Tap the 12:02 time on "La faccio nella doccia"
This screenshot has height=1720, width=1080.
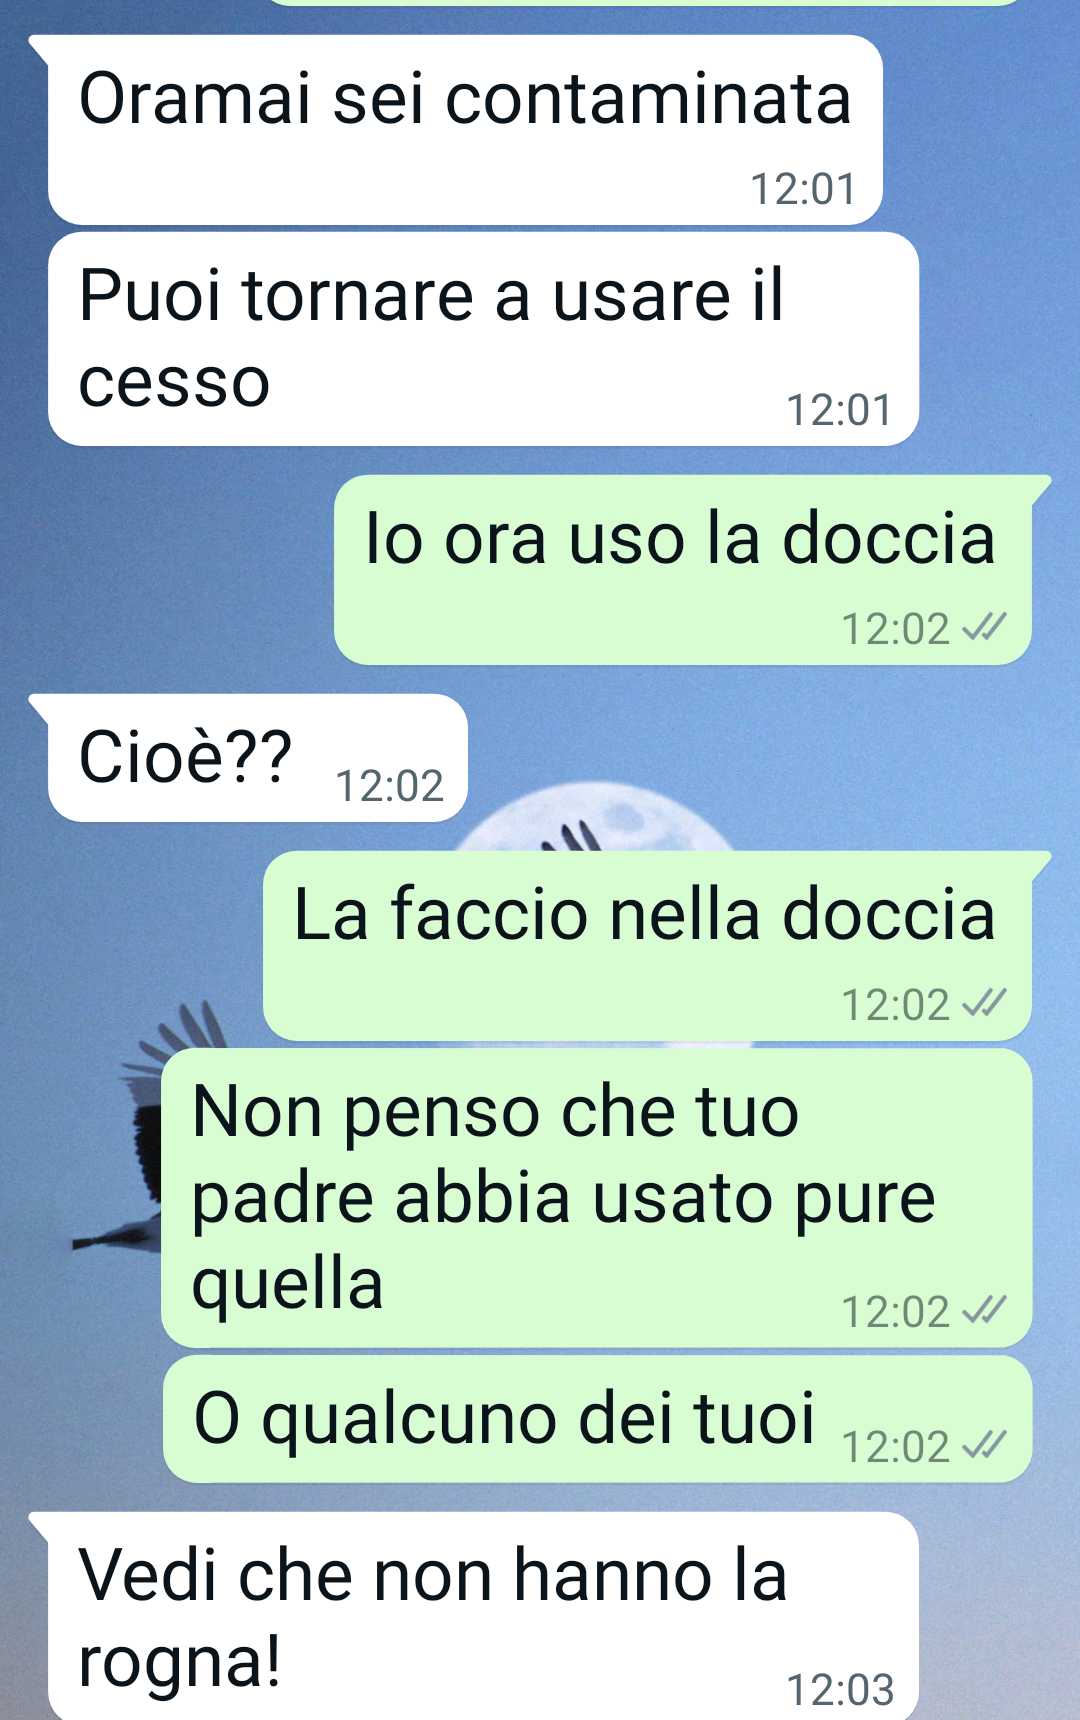pos(895,1005)
